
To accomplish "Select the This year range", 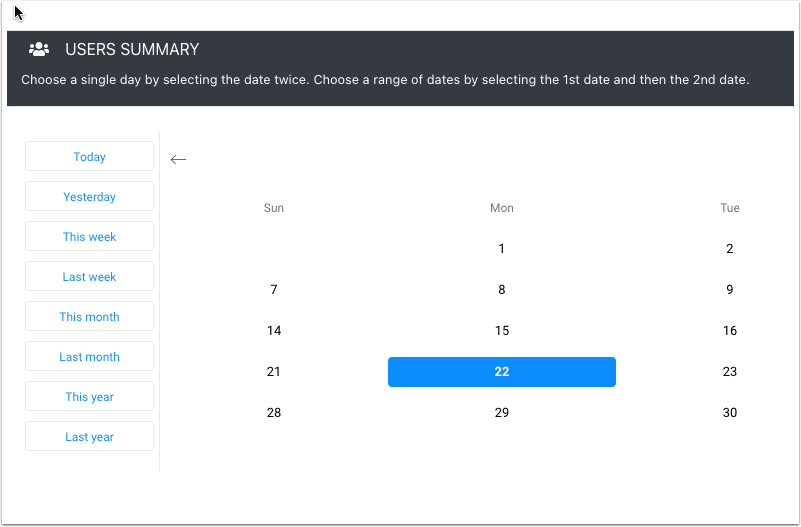I will (x=89, y=397).
